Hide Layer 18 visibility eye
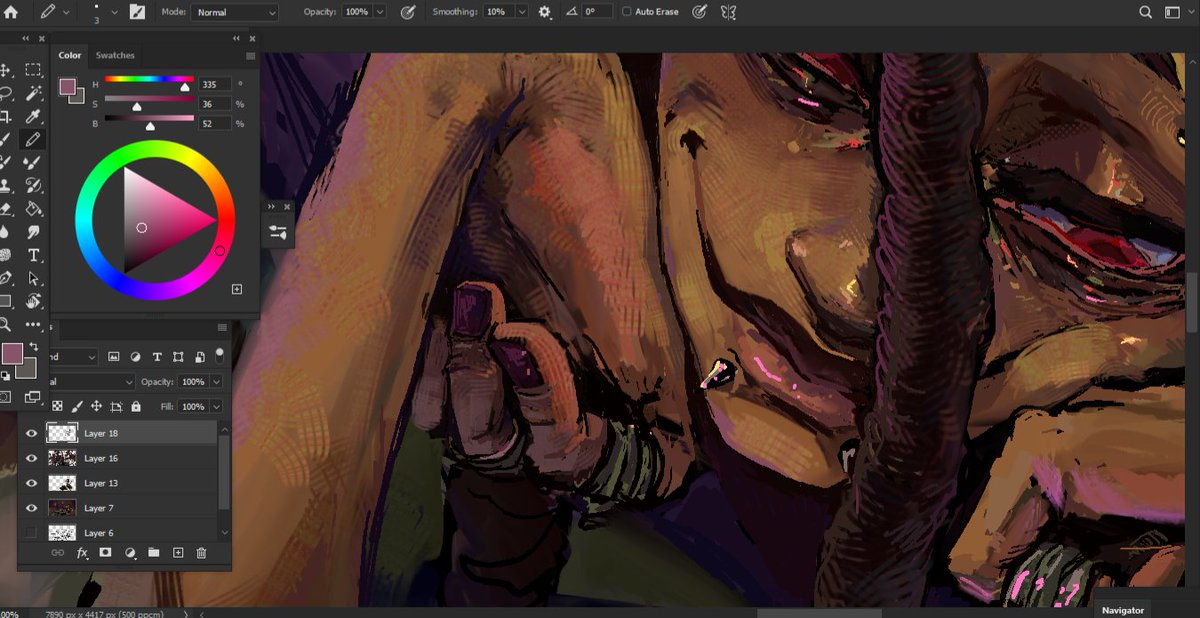 (x=31, y=433)
